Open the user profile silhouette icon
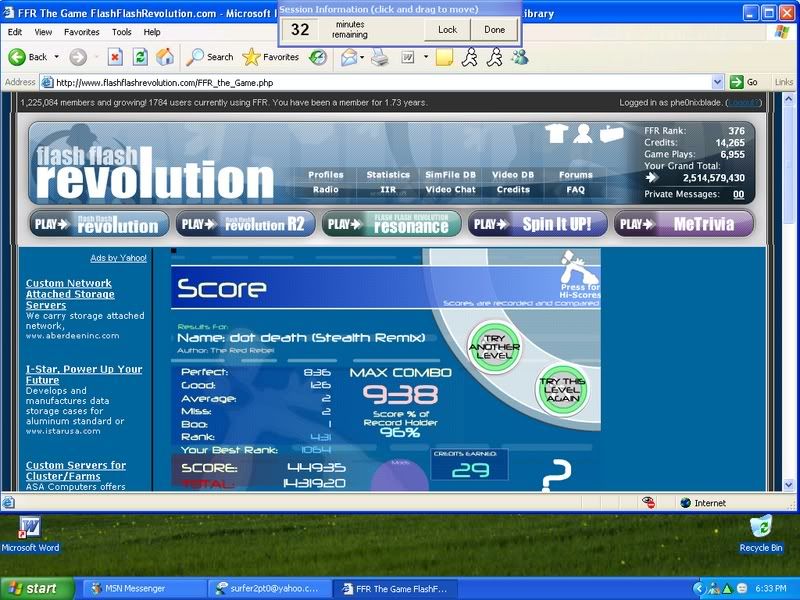This screenshot has width=800, height=600. coord(583,134)
